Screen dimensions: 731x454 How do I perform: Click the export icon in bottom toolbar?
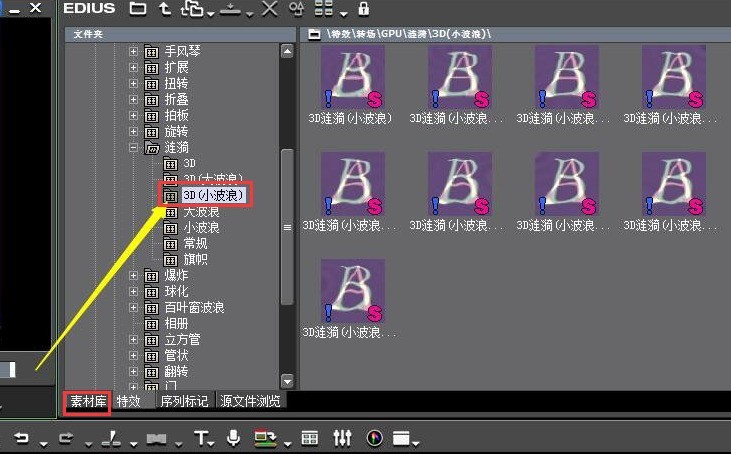(265, 438)
